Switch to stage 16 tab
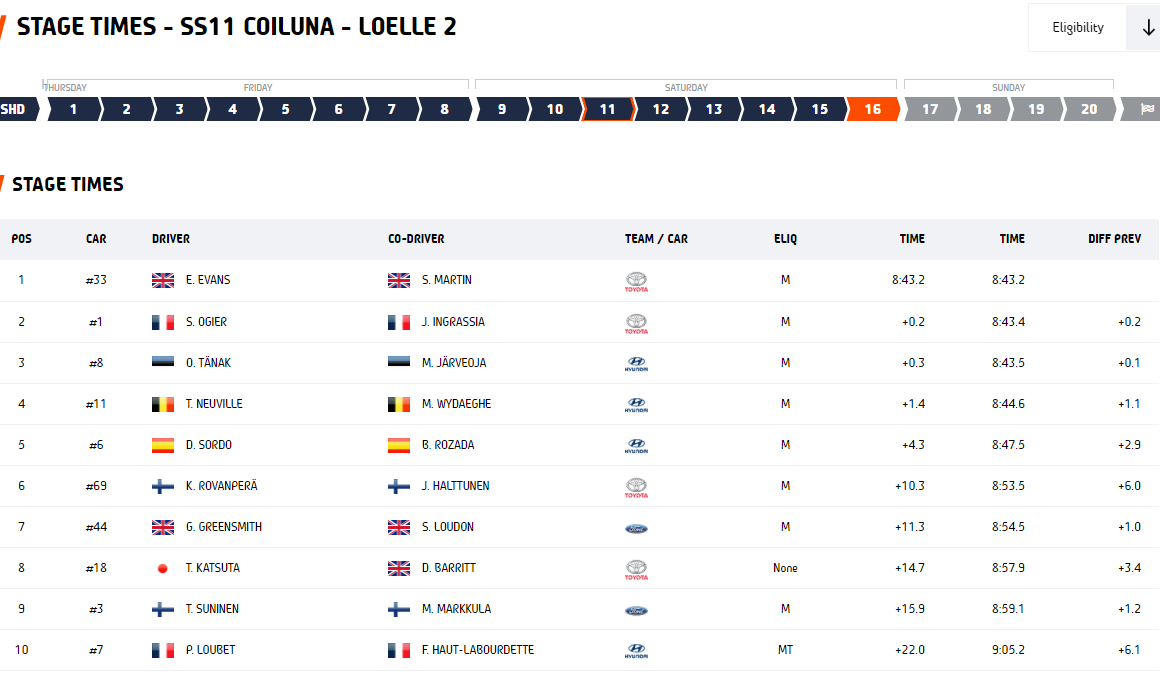The width and height of the screenshot is (1160, 674). pyautogui.click(x=873, y=109)
